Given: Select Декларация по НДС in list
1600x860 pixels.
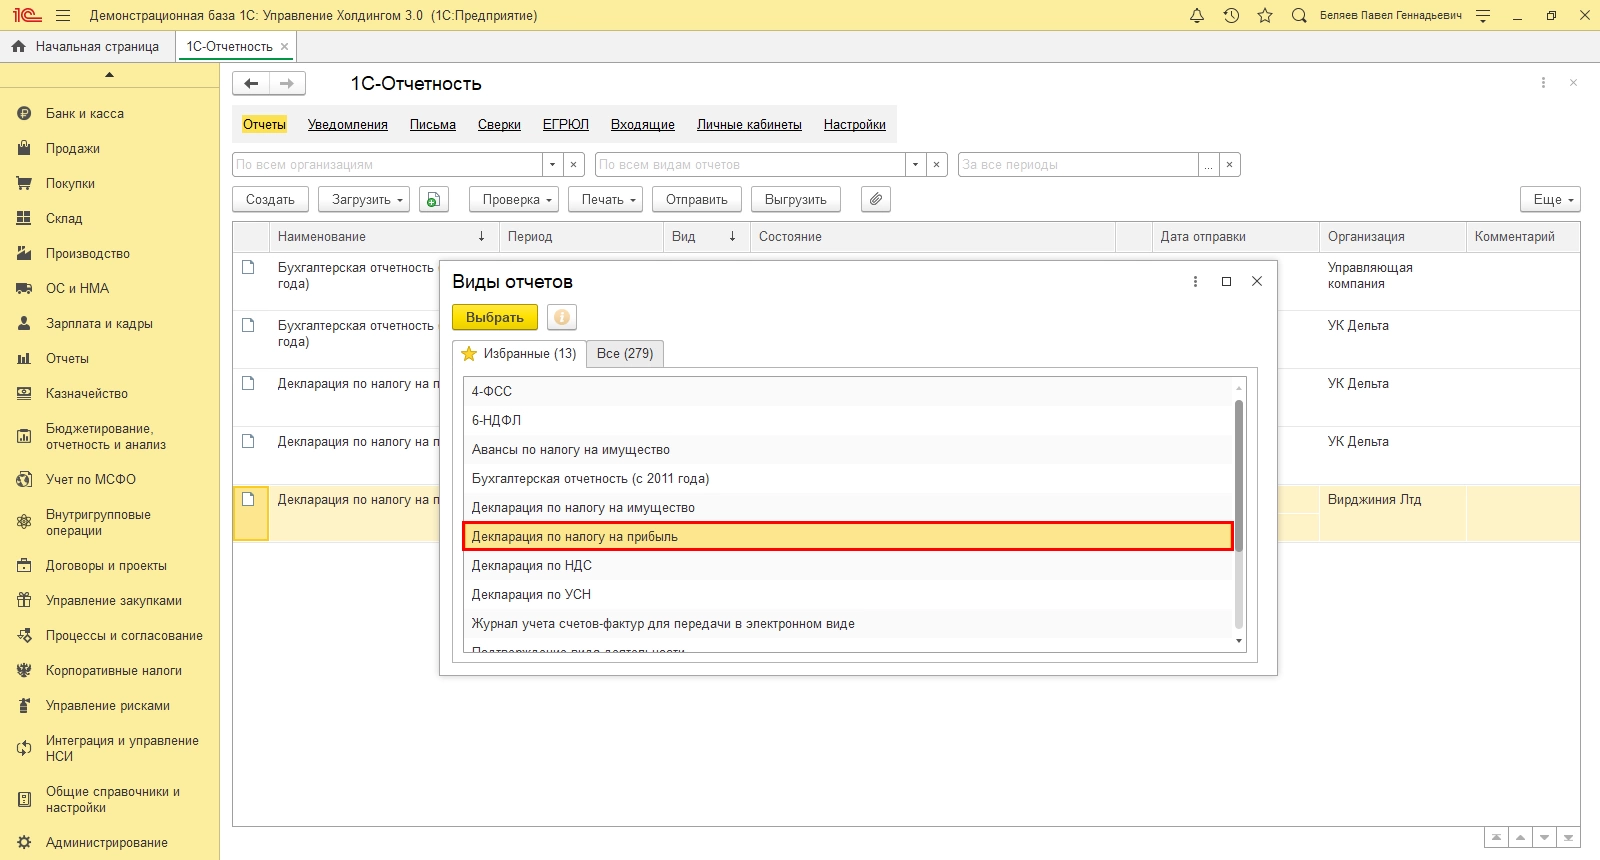Looking at the screenshot, I should [x=532, y=565].
